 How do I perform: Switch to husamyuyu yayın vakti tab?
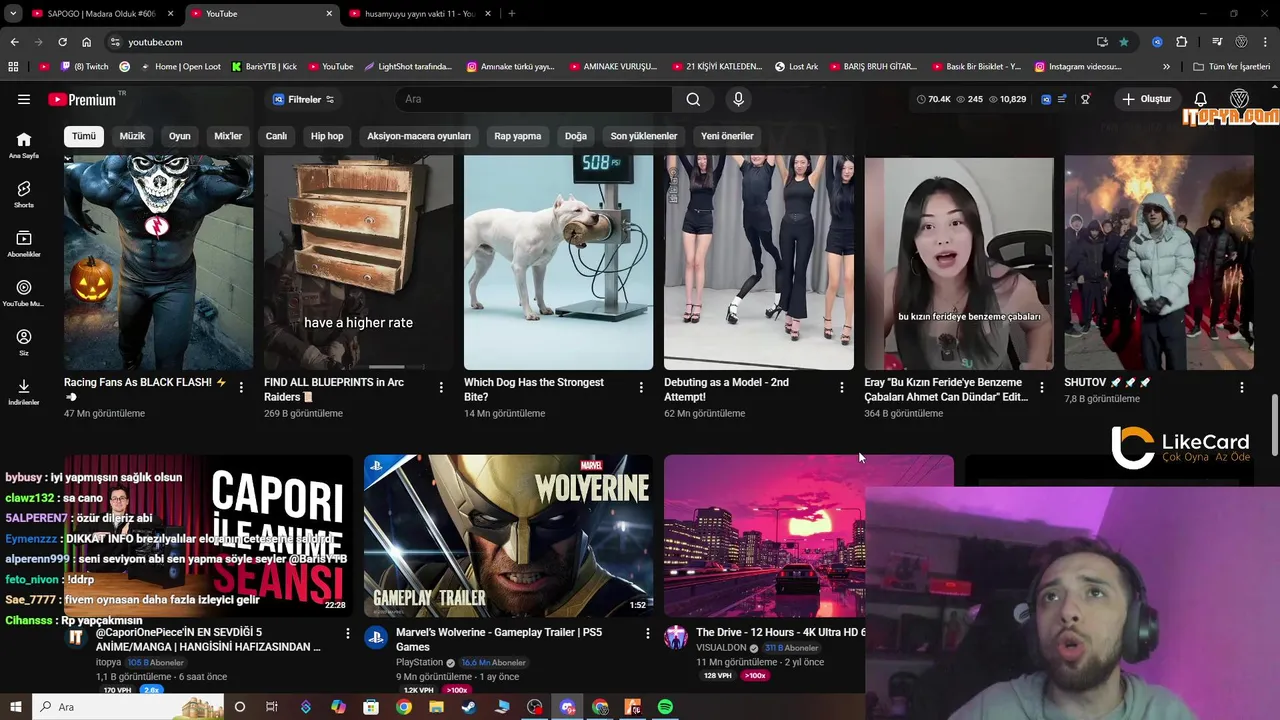[419, 14]
